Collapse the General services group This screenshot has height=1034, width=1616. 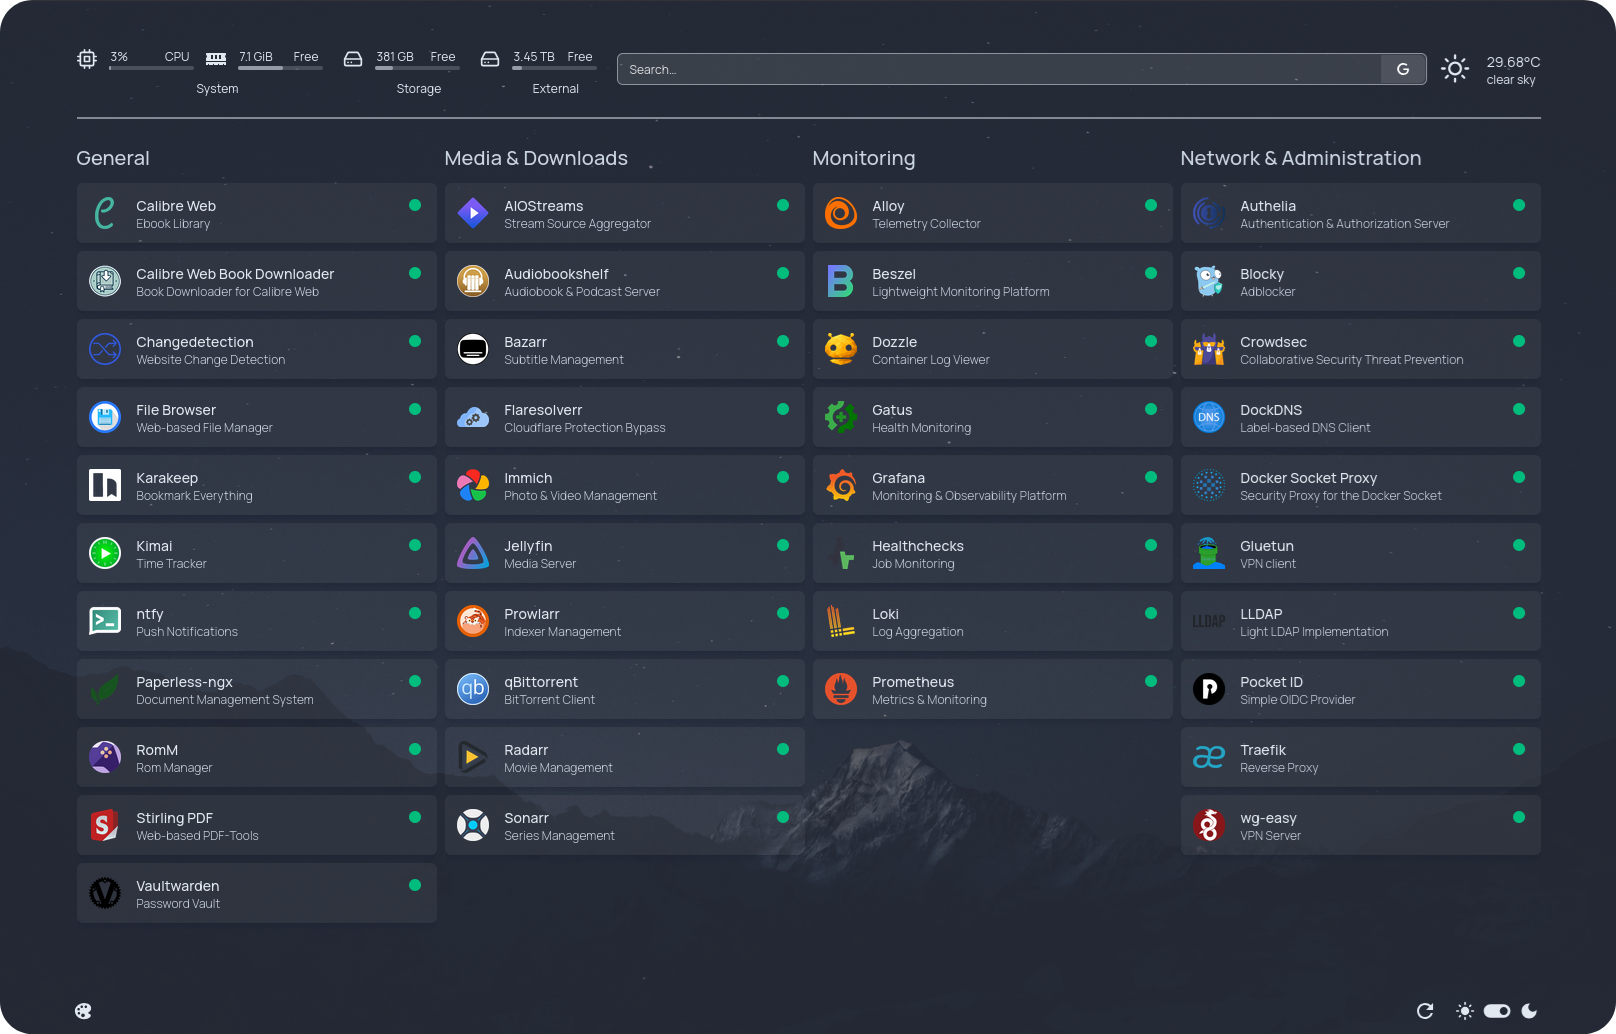pos(113,158)
